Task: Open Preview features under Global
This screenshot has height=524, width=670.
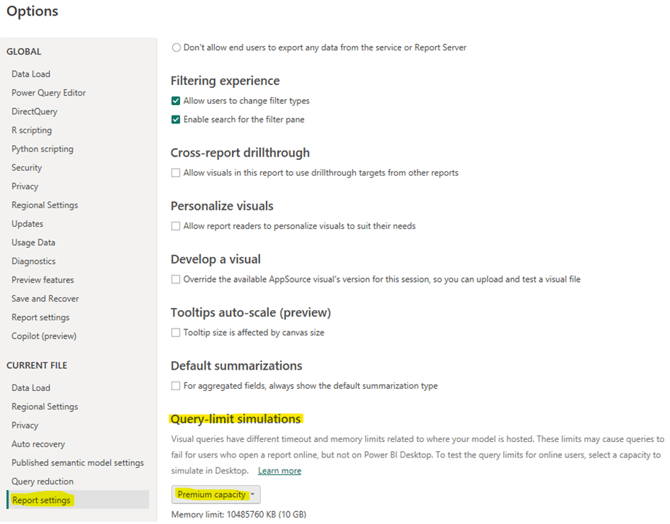Action: pyautogui.click(x=42, y=280)
